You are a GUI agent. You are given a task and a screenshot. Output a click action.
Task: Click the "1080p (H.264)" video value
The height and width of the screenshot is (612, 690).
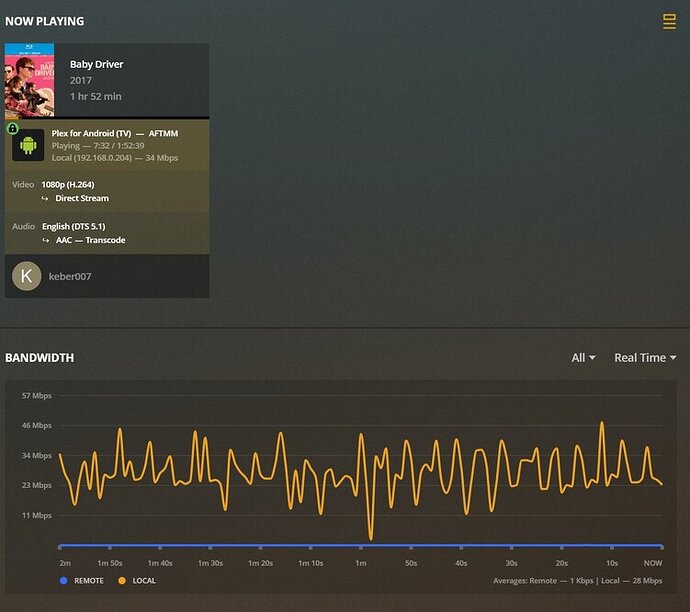68,185
